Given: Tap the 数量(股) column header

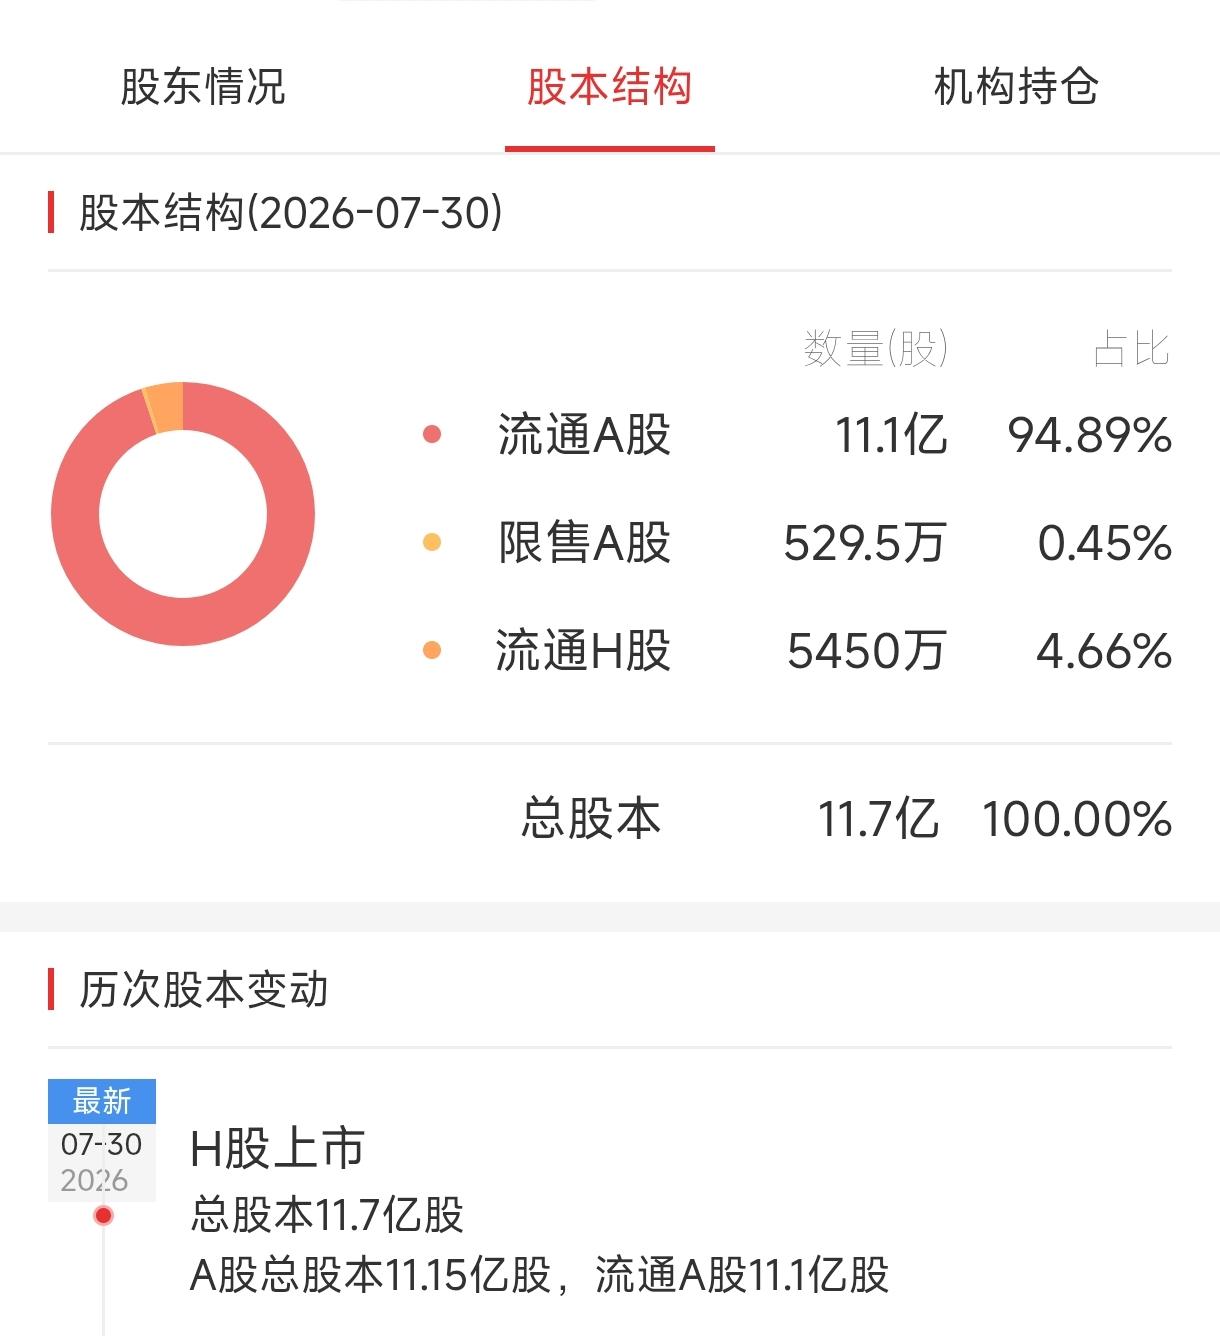Looking at the screenshot, I should (x=875, y=349).
